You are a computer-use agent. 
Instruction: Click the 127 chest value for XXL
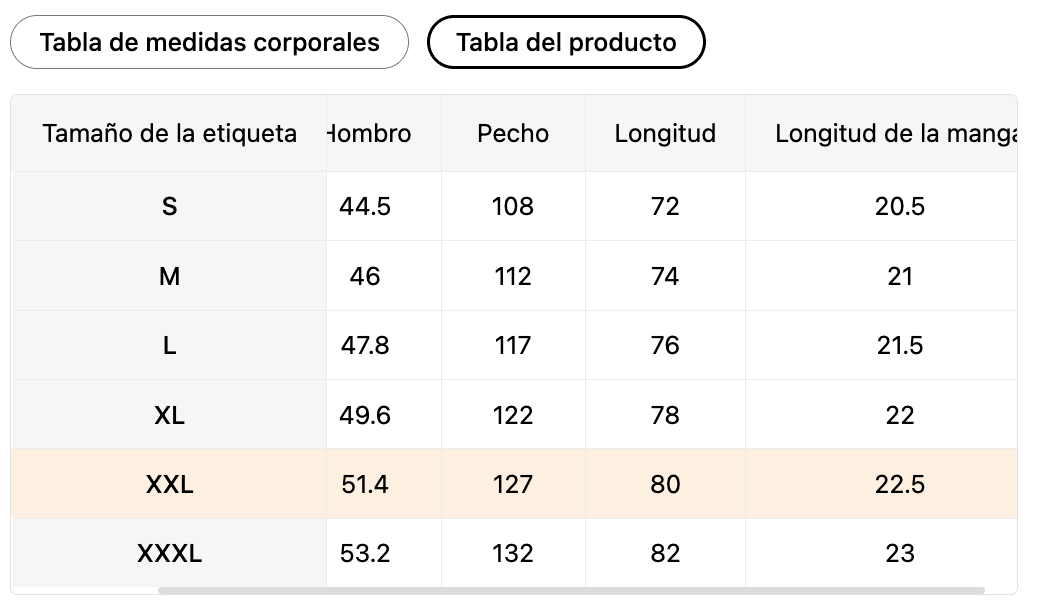point(513,485)
